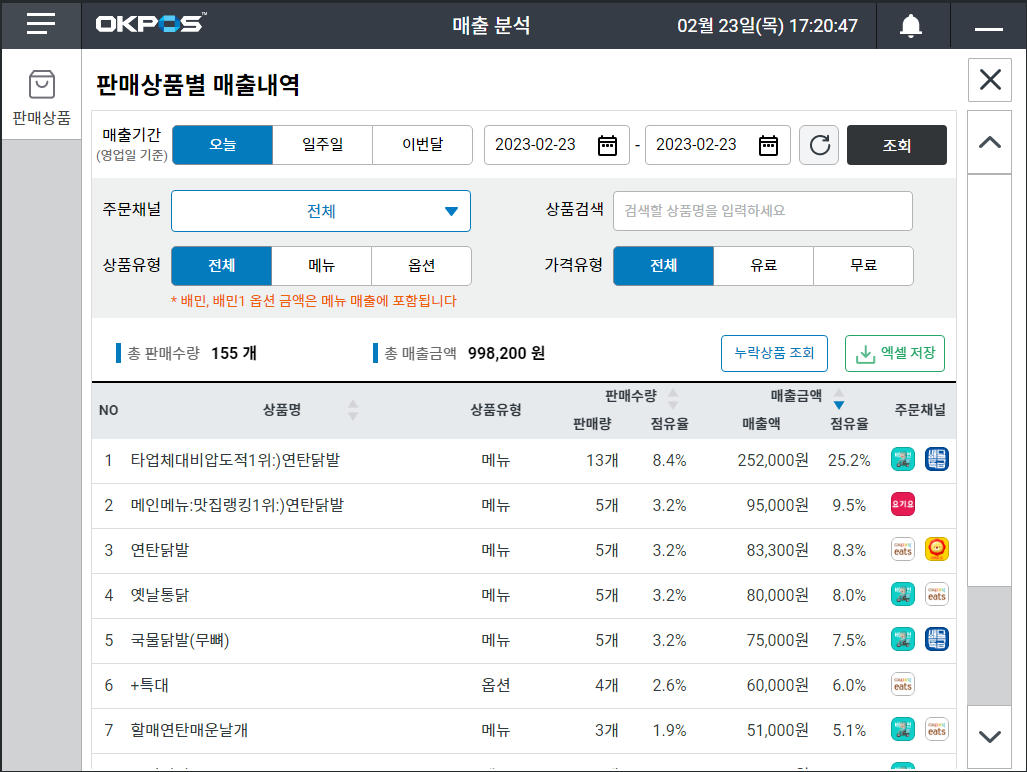This screenshot has height=772, width=1027.
Task: Select 유료 price type filter
Action: (763, 266)
